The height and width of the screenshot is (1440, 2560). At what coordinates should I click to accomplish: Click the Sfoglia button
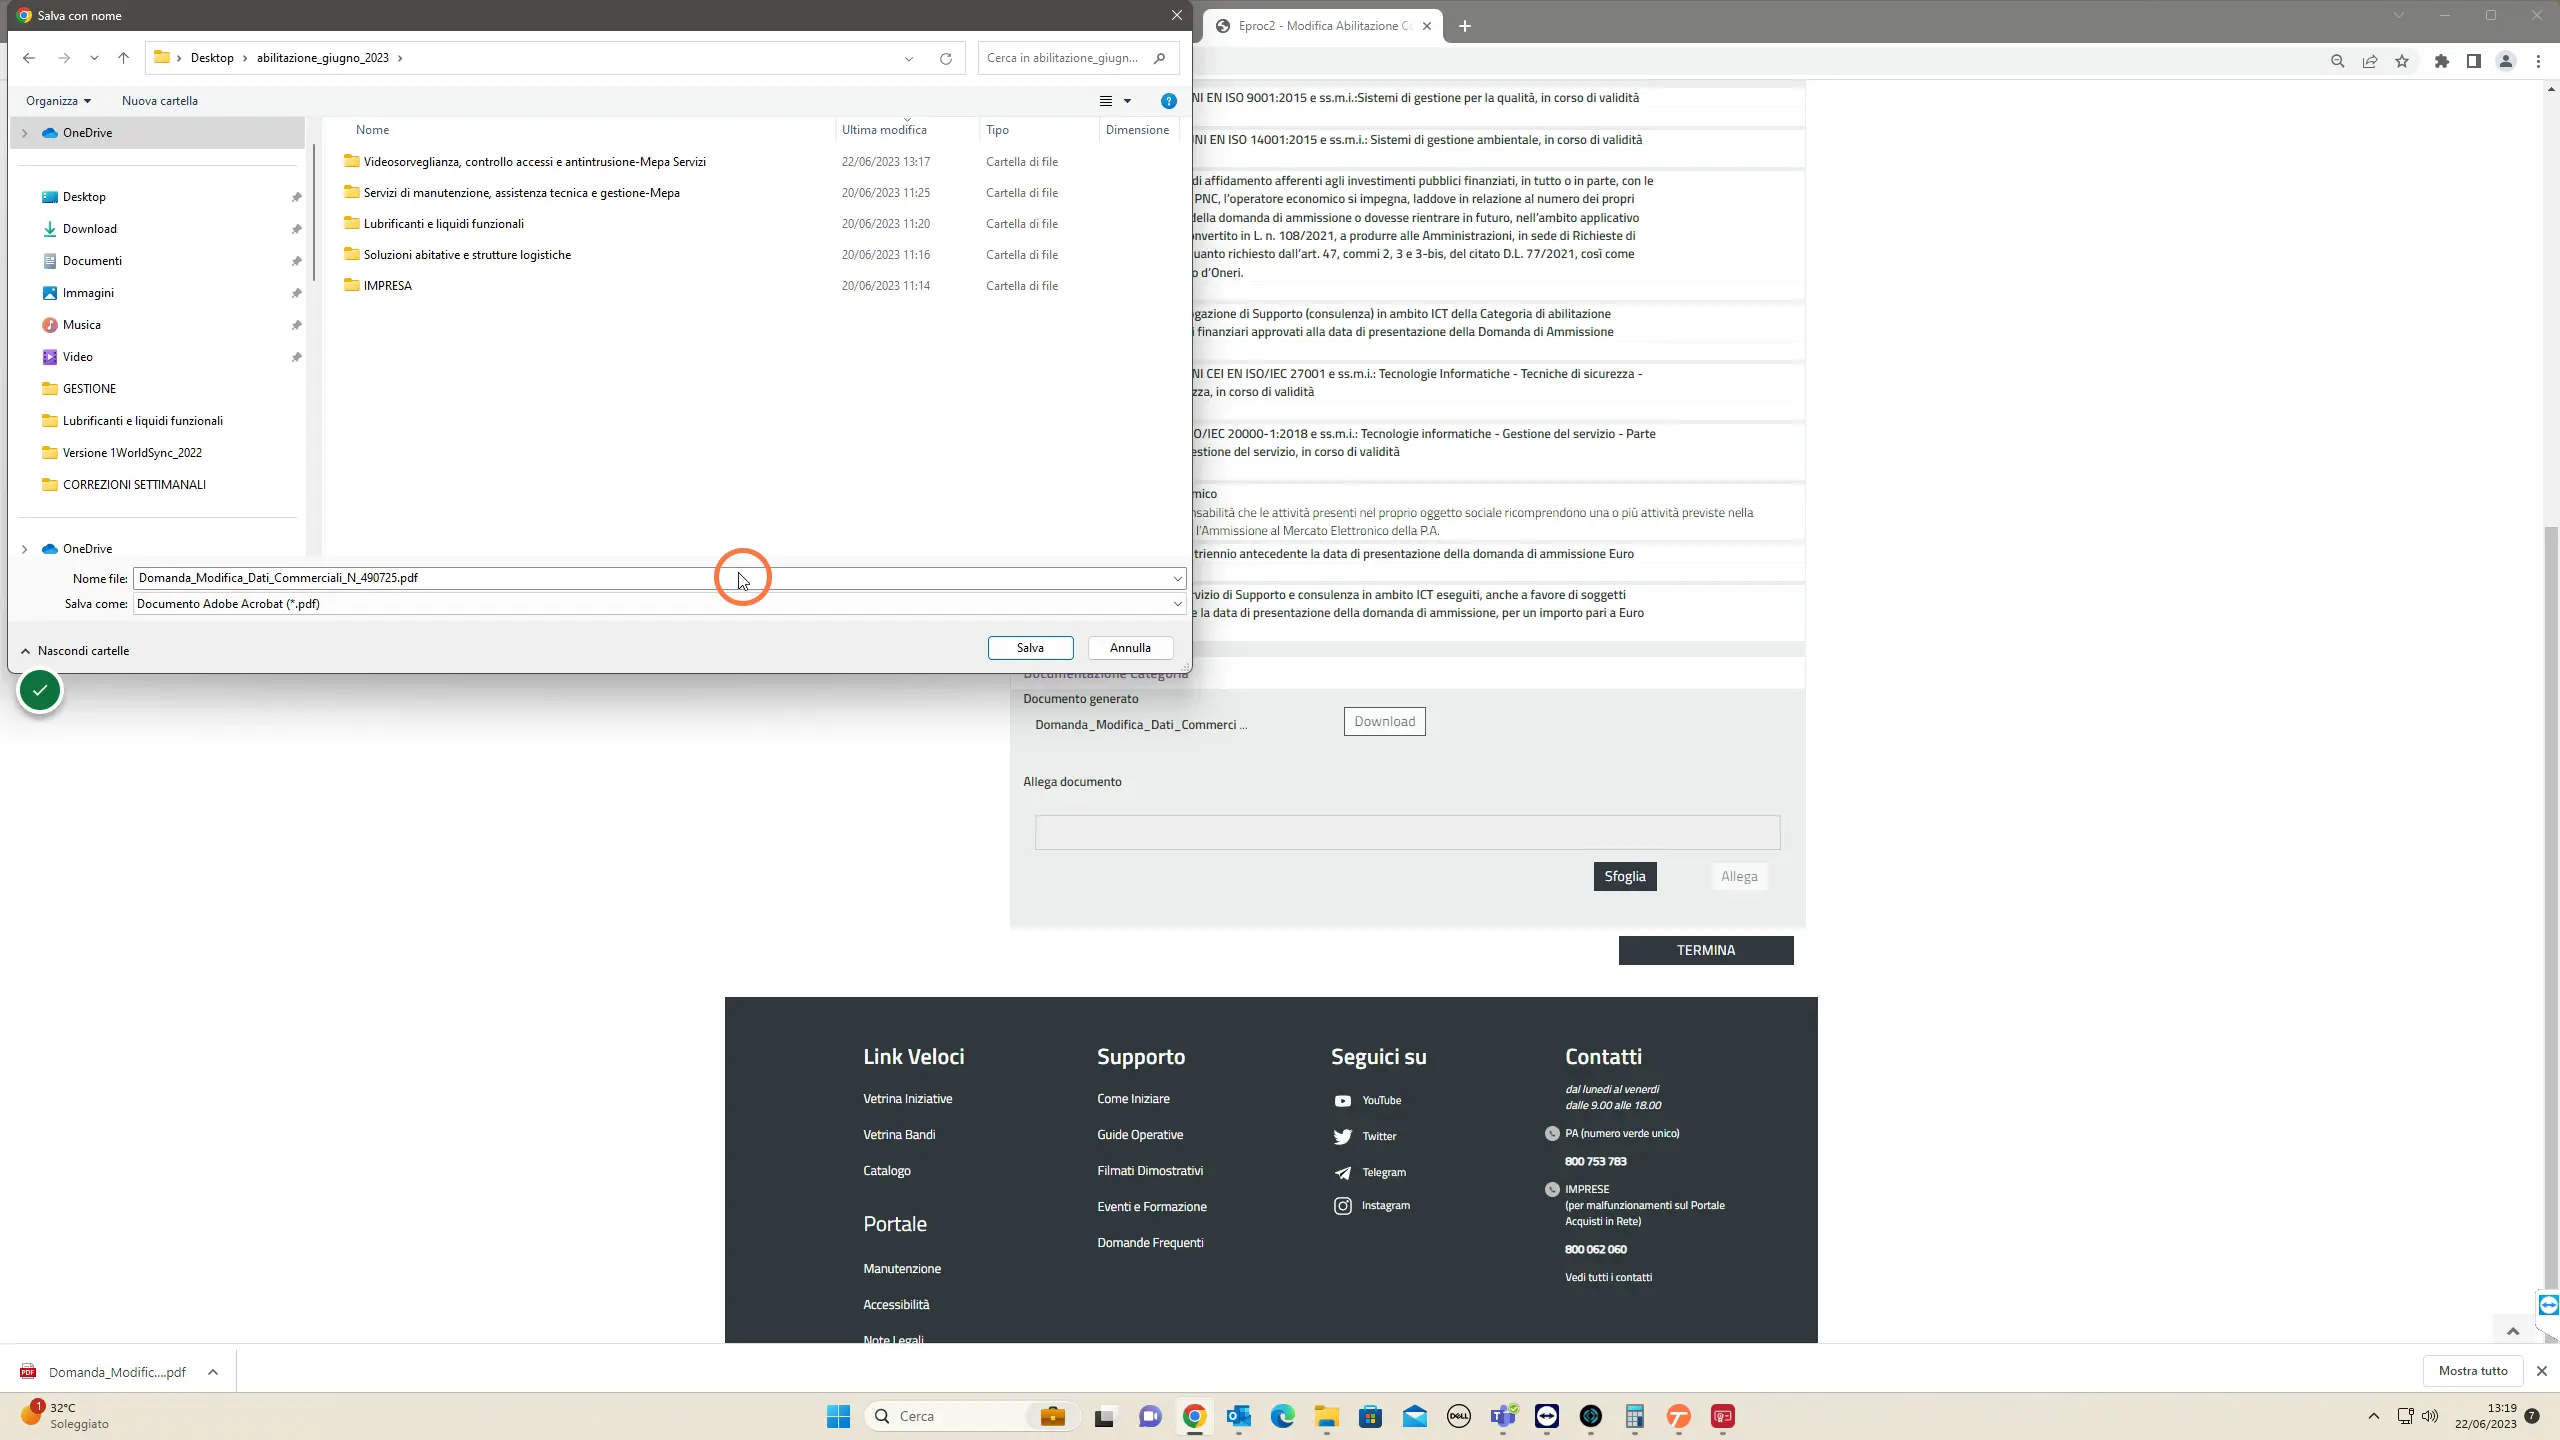pos(1624,876)
